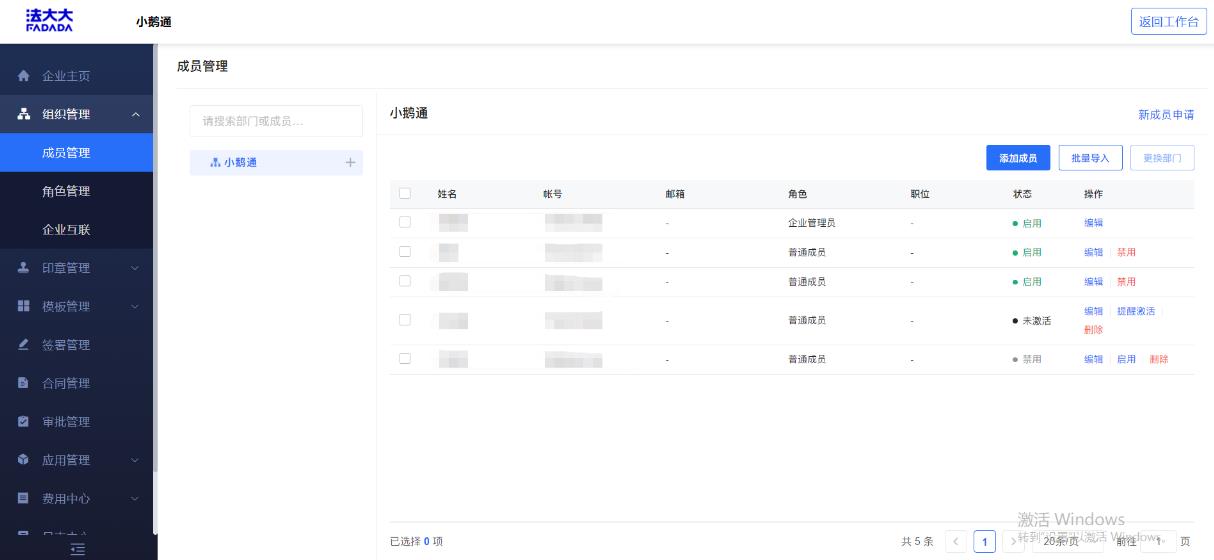Click 编辑 in the disabled member row
This screenshot has width=1214, height=560.
click(x=1094, y=359)
